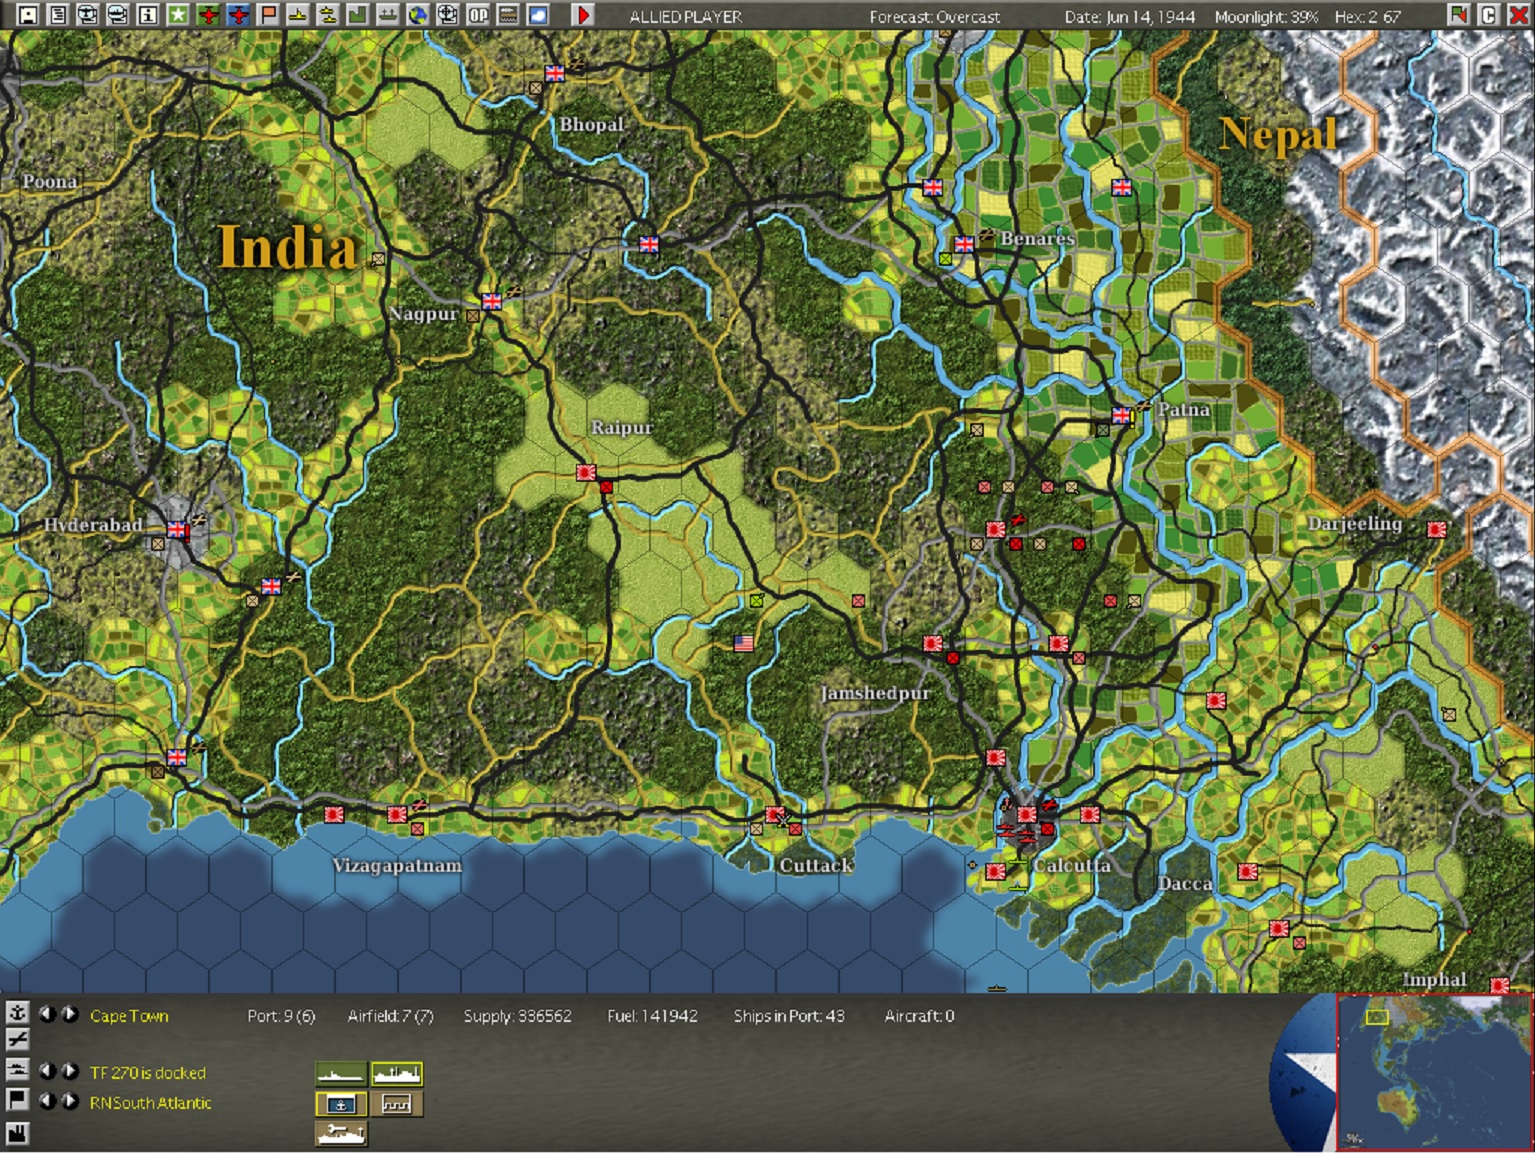Click the red aircraft on blue icon
The height and width of the screenshot is (1153, 1535).
click(238, 15)
